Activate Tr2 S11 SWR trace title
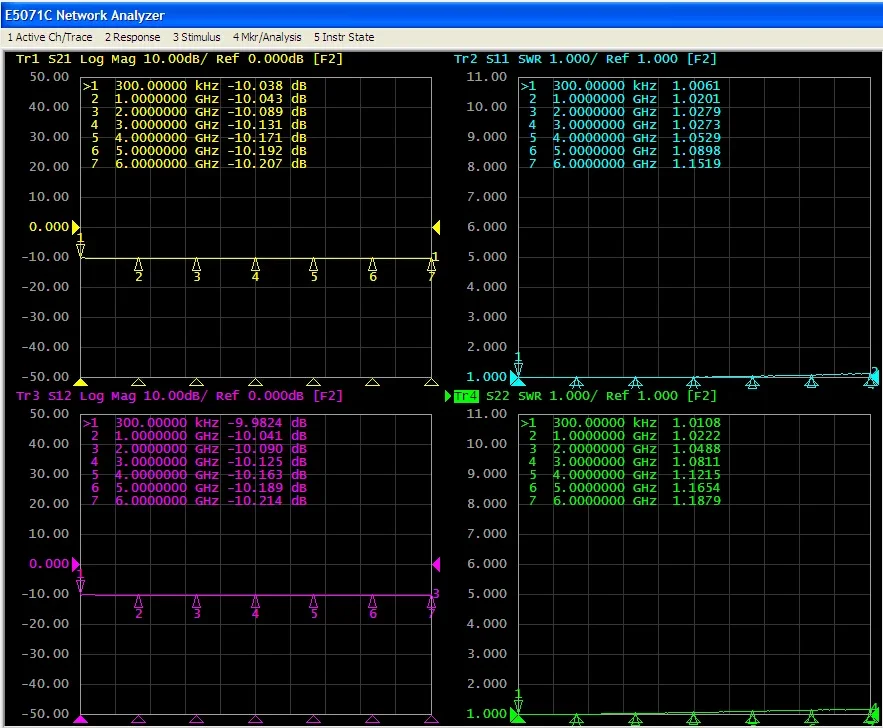The width and height of the screenshot is (883, 728). [x=585, y=59]
